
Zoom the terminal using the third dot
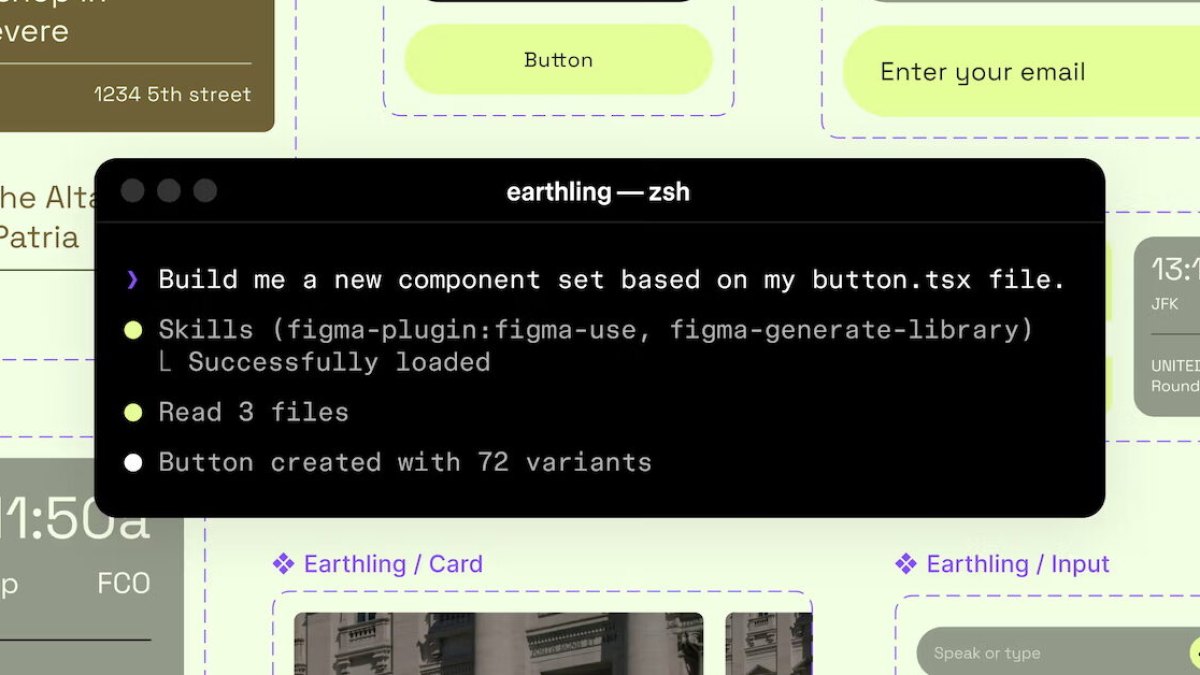tap(205, 191)
